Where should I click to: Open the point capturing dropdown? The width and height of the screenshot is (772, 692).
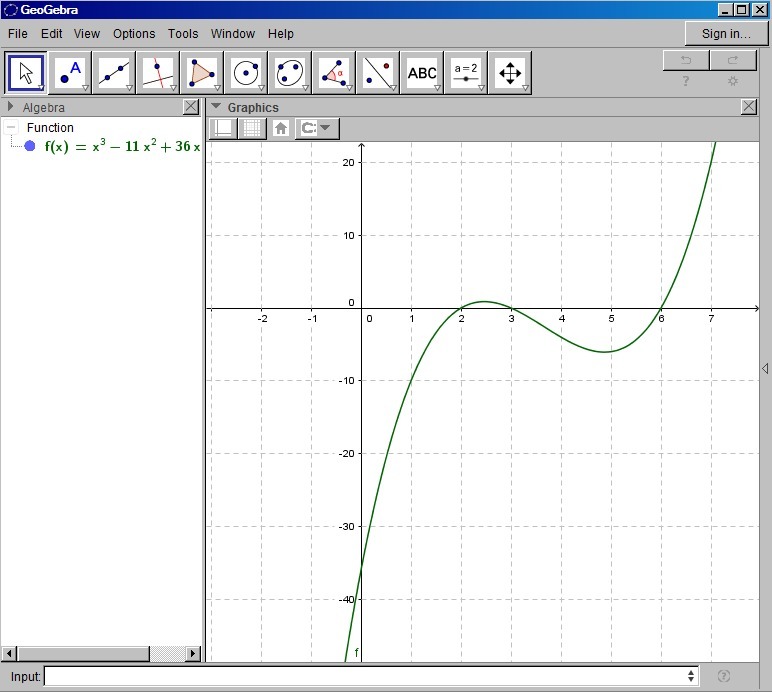[x=318, y=128]
